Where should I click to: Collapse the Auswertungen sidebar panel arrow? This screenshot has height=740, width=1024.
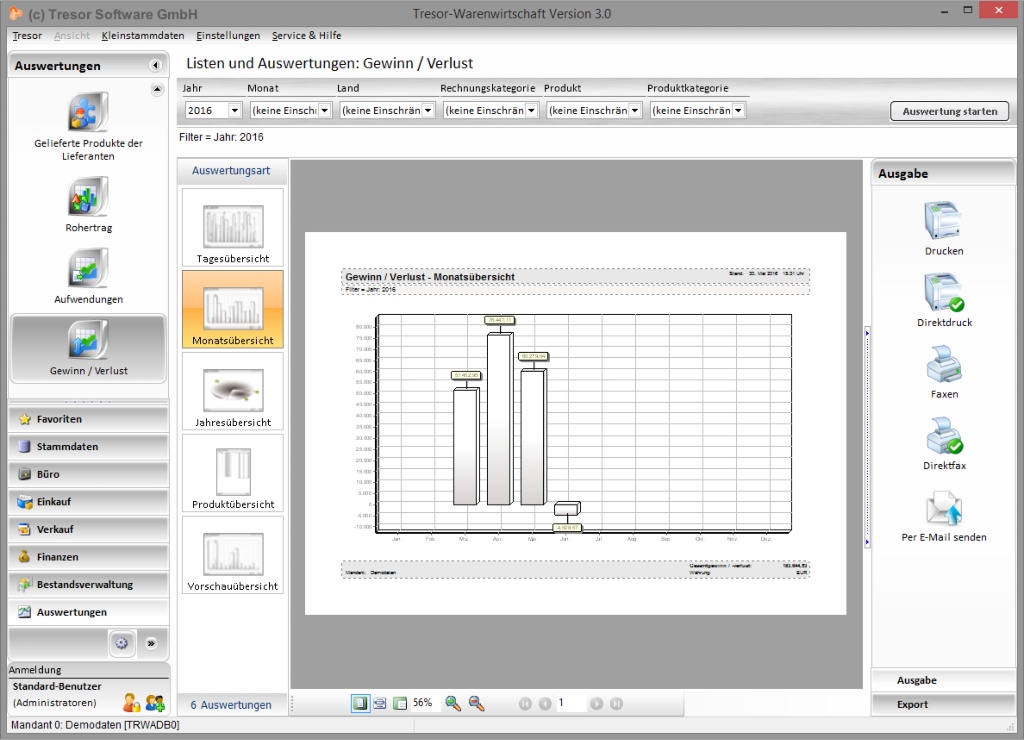click(155, 66)
